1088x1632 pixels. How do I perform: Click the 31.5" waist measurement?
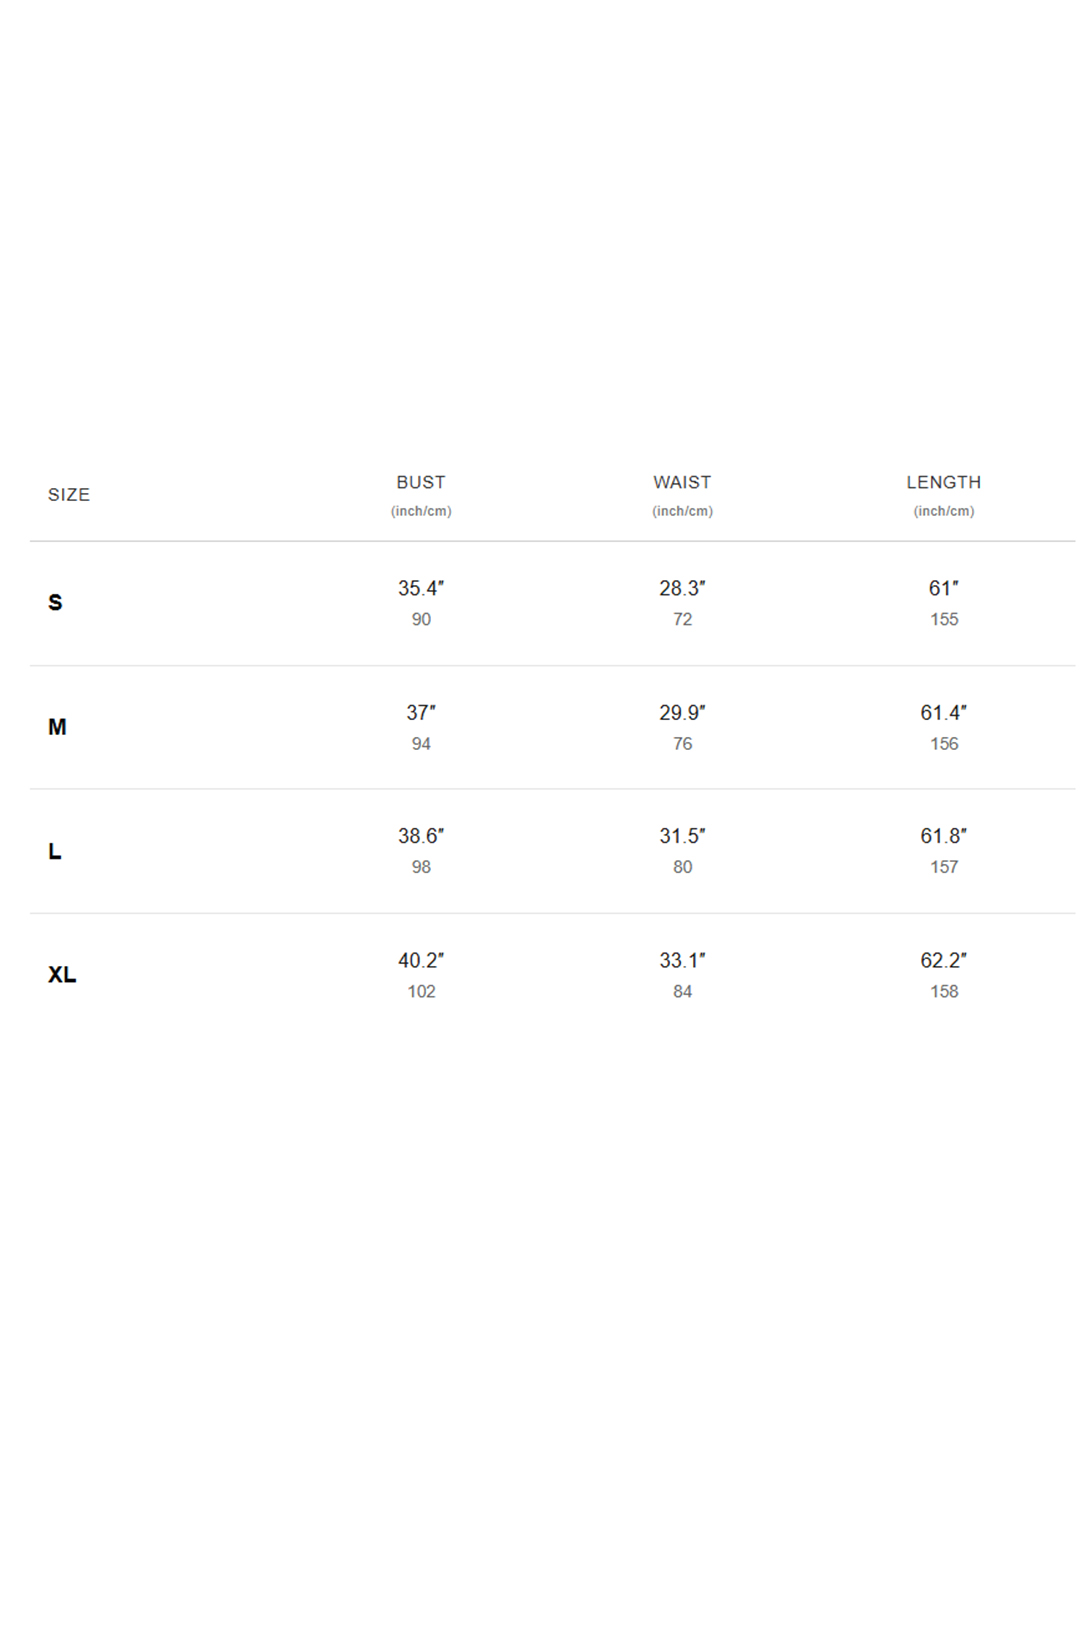pos(682,836)
